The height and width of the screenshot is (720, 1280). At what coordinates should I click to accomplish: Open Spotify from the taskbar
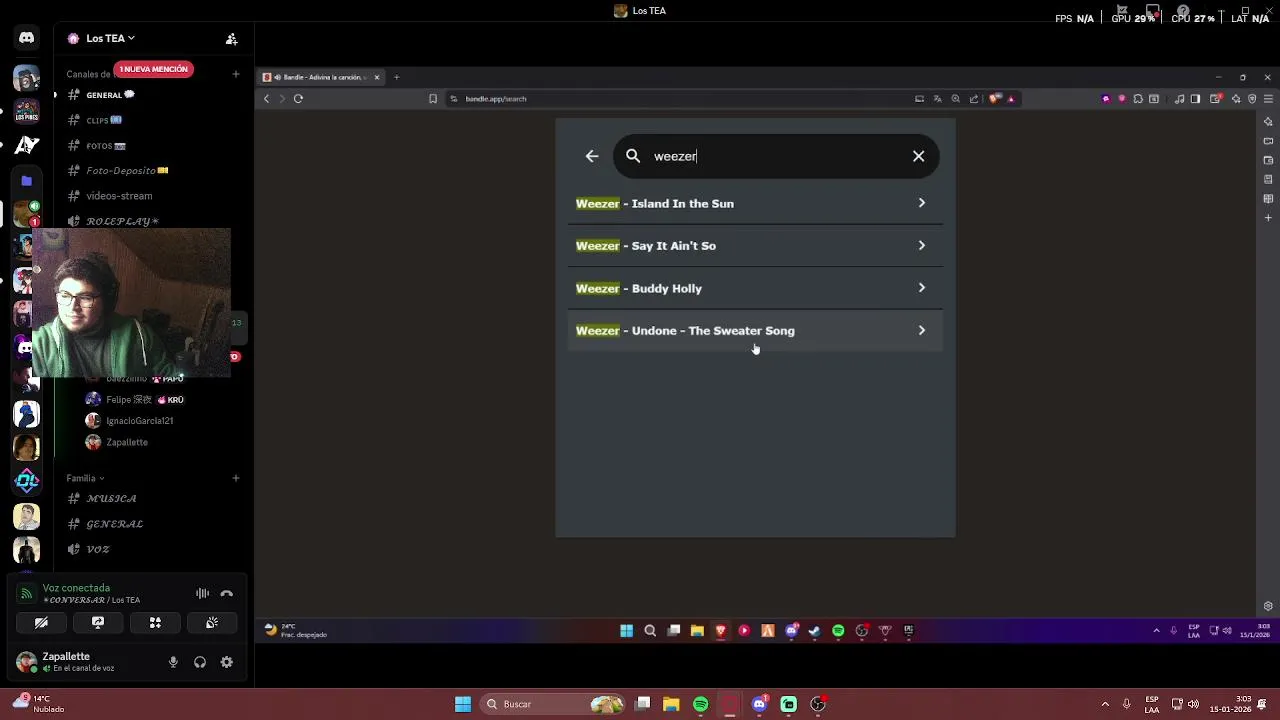click(x=700, y=704)
